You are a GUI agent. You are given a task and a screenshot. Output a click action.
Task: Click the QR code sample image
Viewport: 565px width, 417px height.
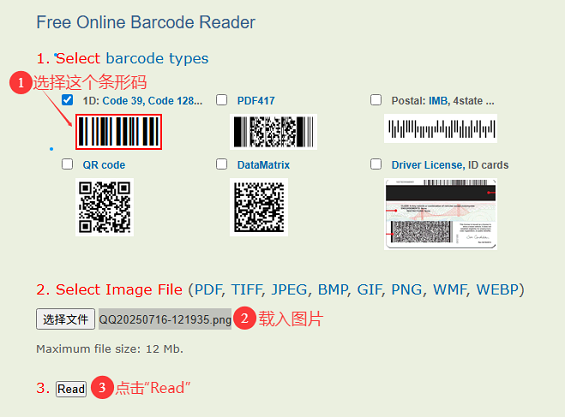104,207
